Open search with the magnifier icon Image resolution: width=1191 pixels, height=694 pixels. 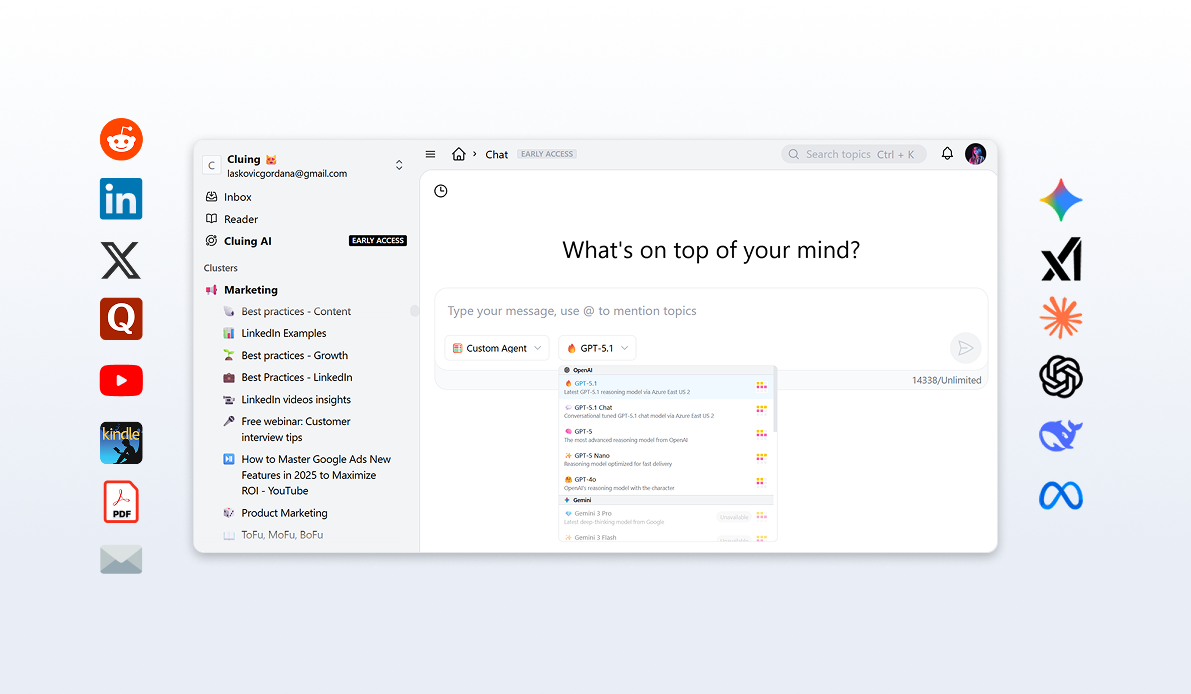(x=793, y=153)
